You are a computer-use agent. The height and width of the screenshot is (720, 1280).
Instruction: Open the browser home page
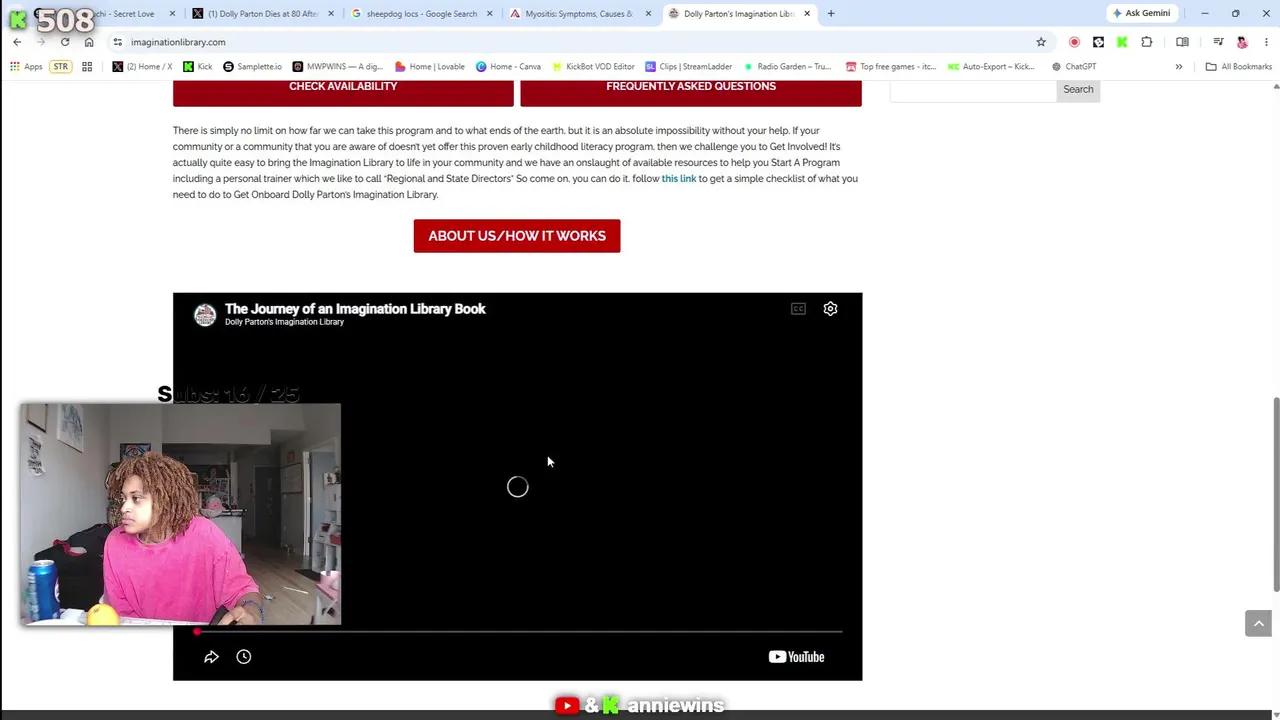pos(89,42)
